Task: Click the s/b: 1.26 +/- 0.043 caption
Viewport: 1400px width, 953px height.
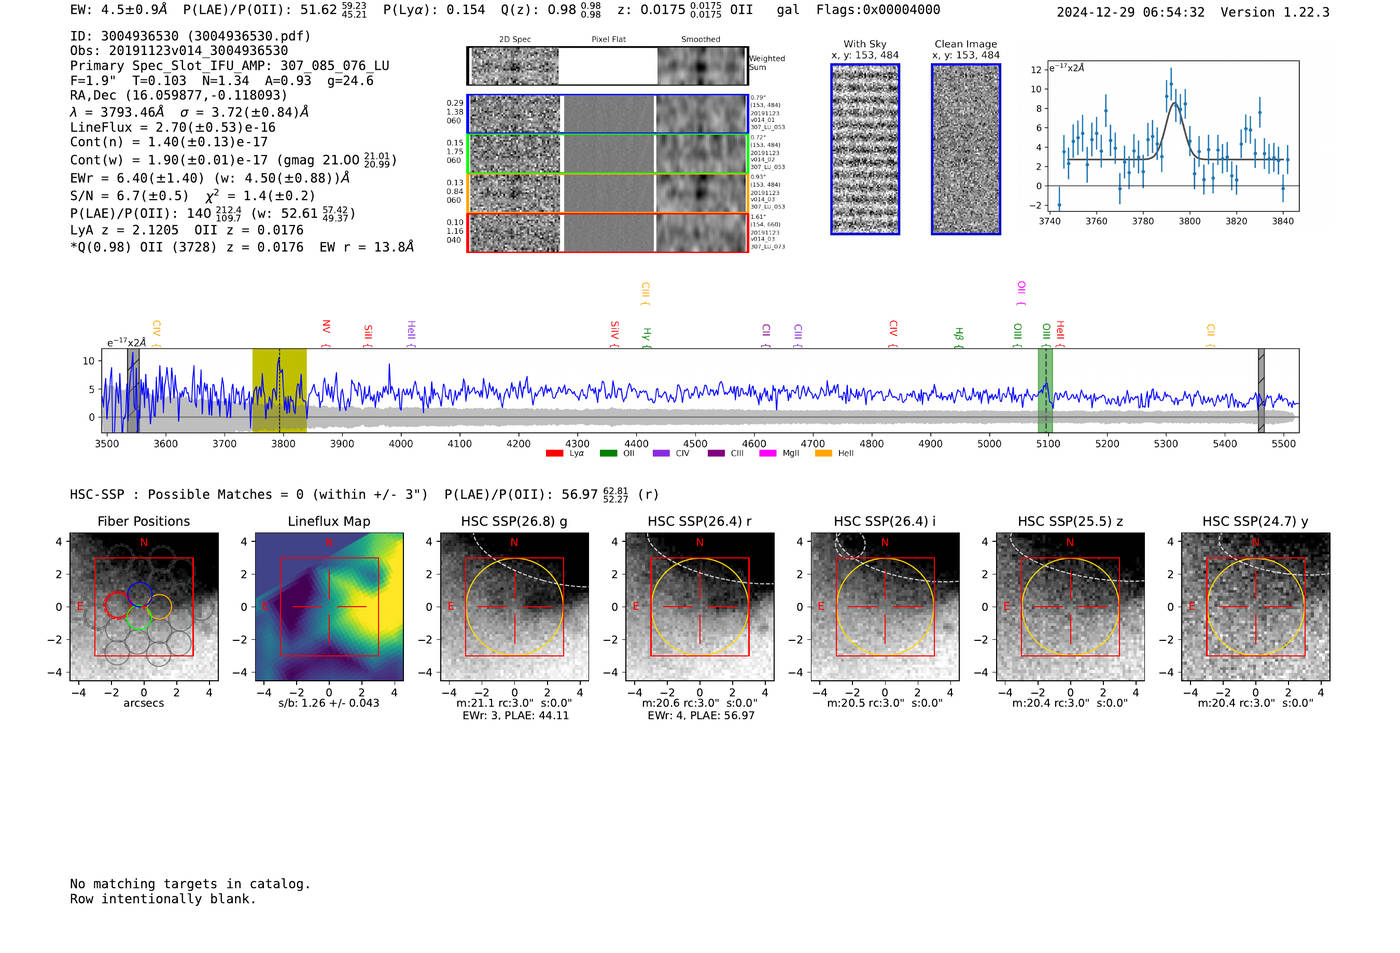Action: pyautogui.click(x=329, y=703)
